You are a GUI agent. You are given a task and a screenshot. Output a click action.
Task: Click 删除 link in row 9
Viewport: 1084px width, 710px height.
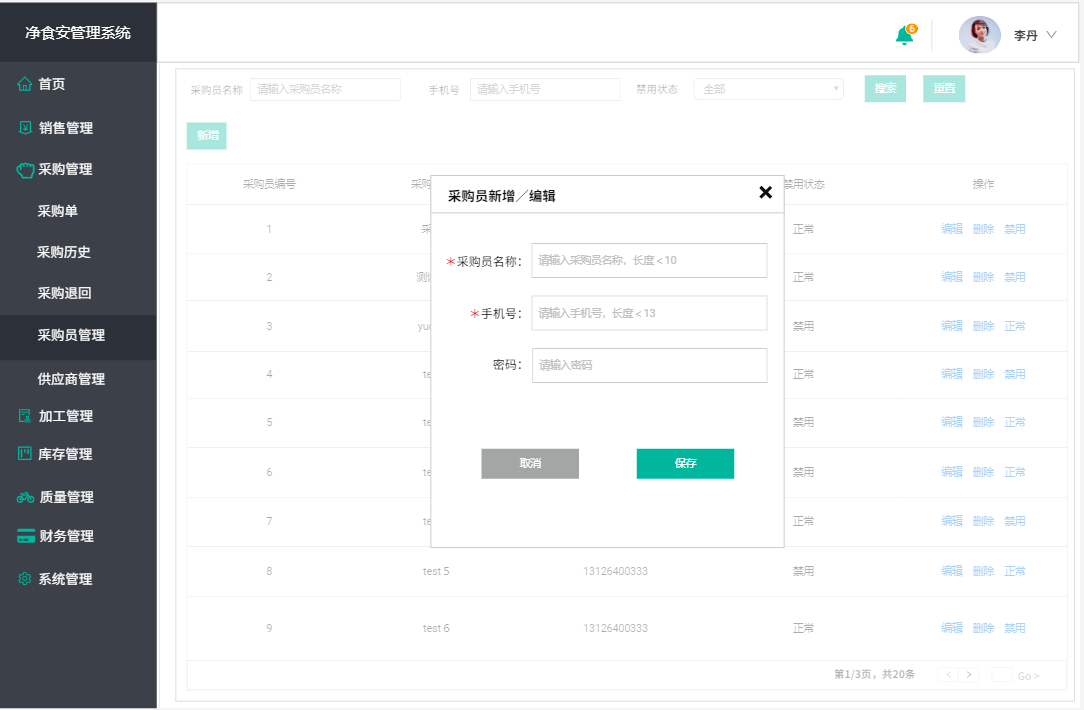click(983, 628)
